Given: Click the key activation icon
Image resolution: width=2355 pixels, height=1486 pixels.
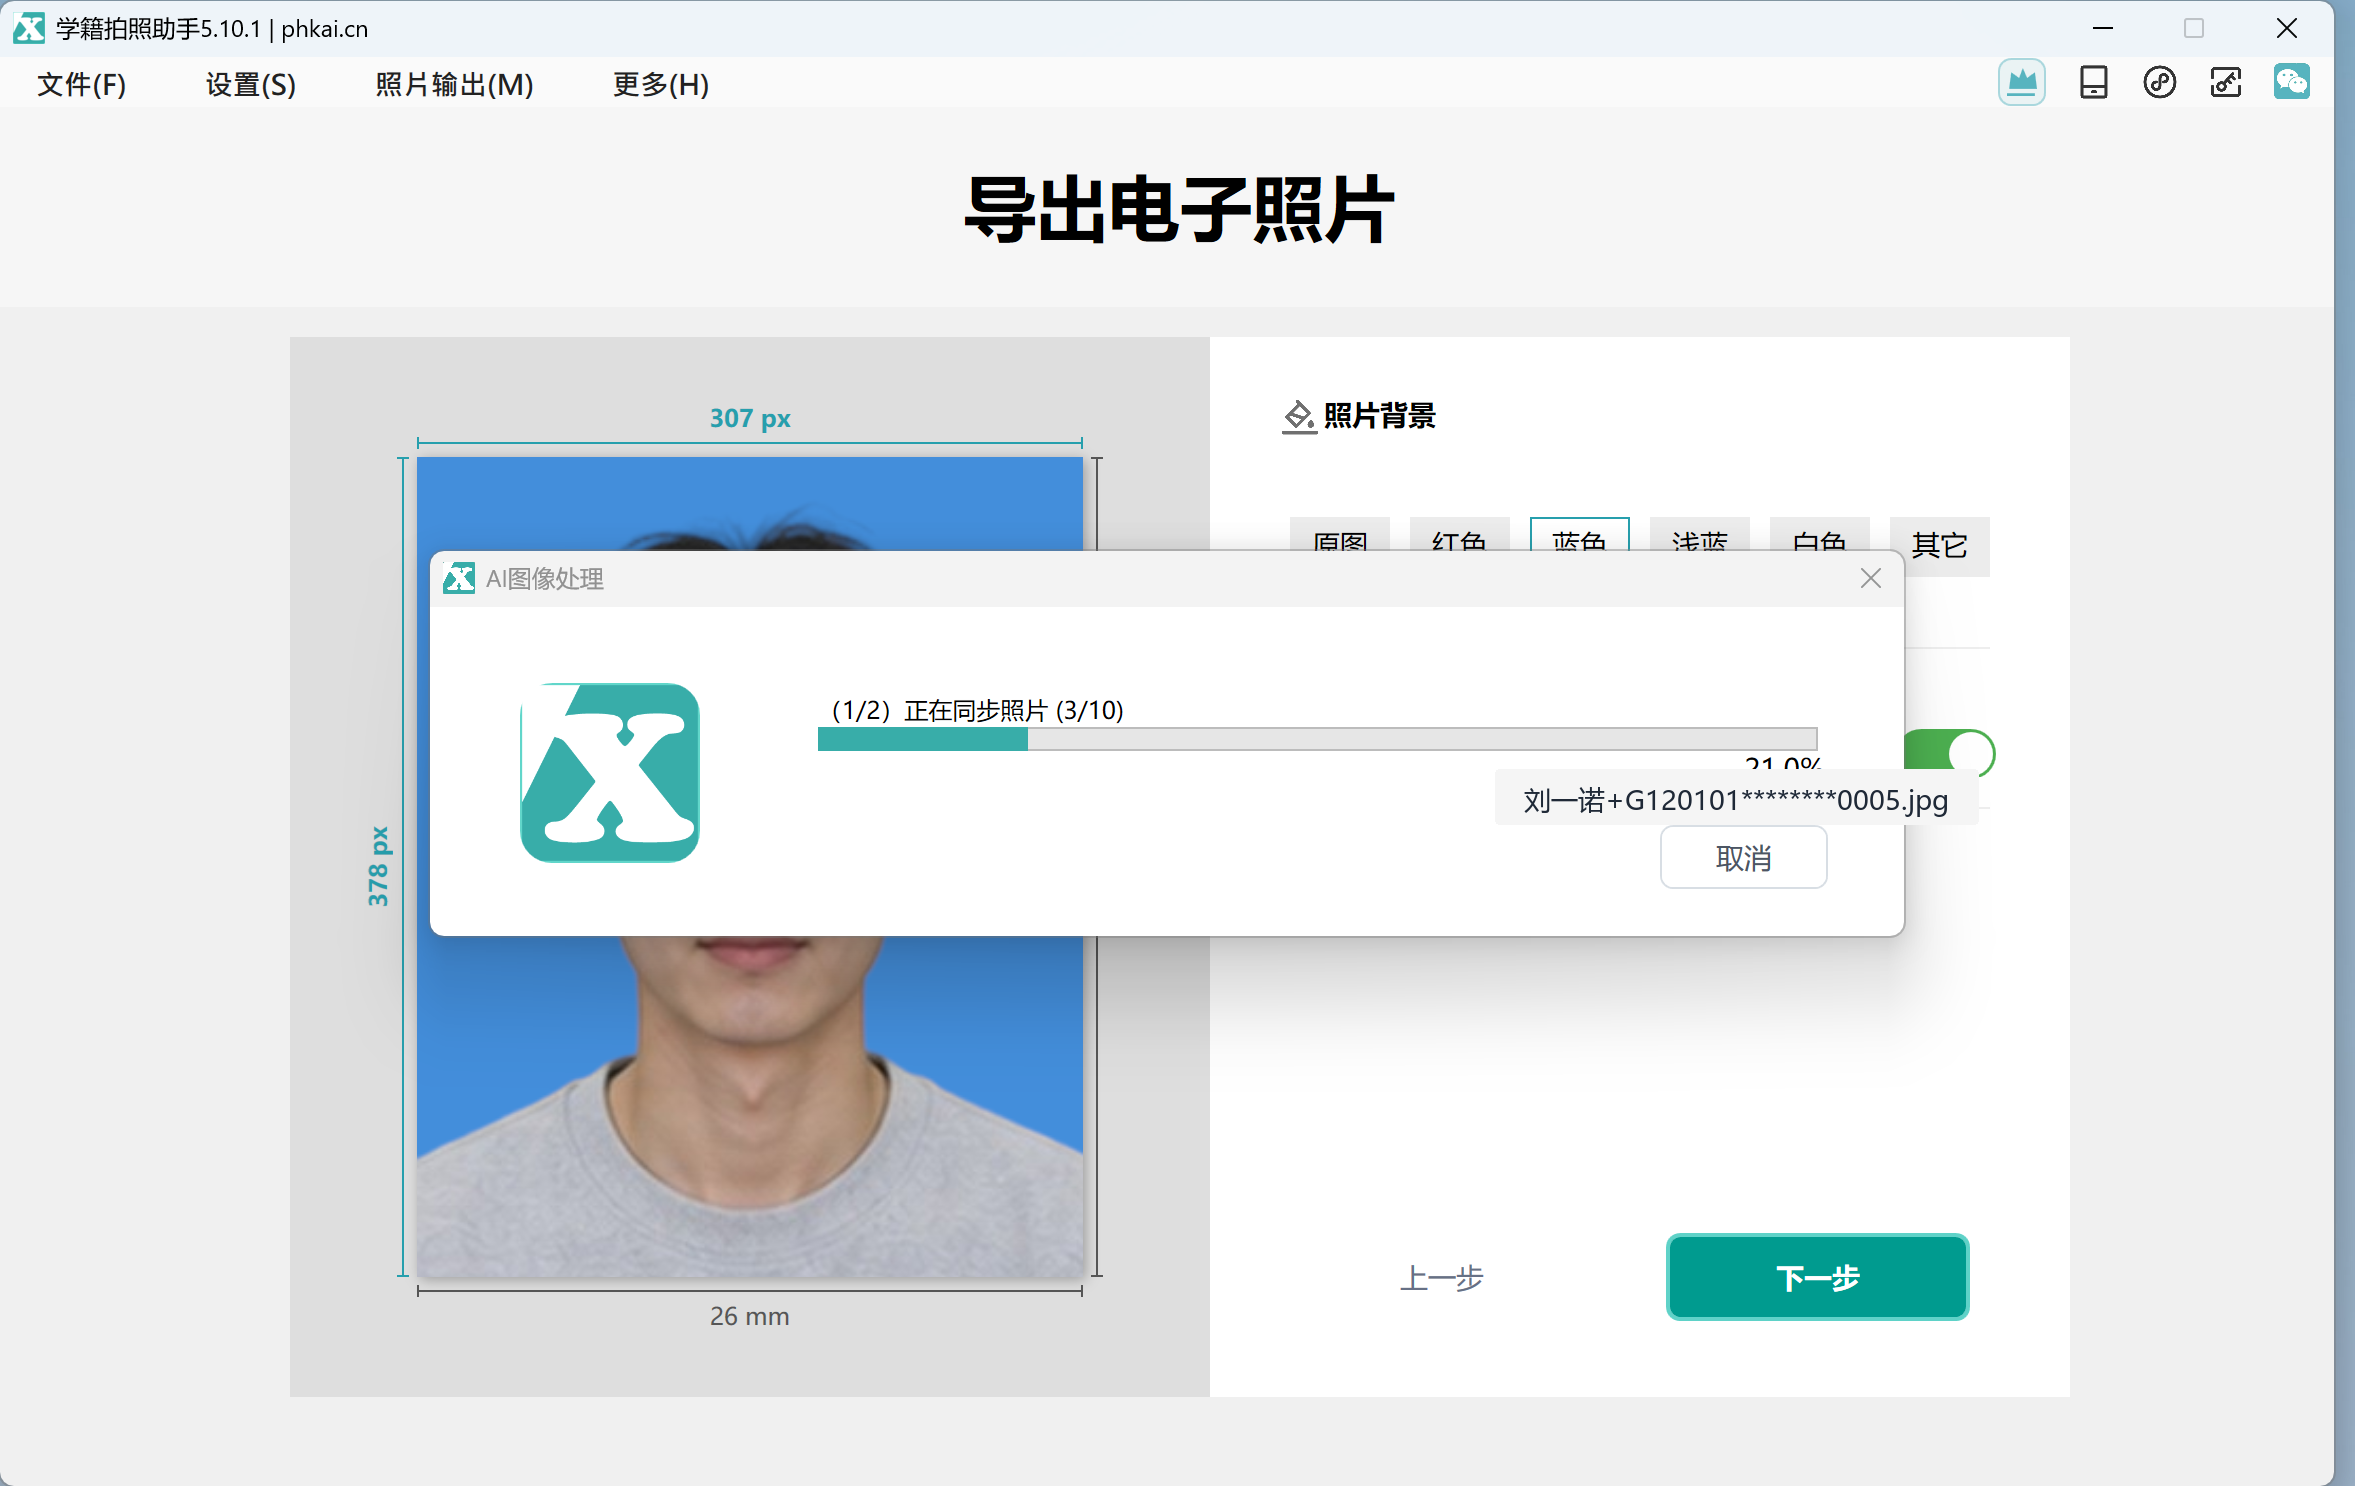Looking at the screenshot, I should (x=2226, y=82).
